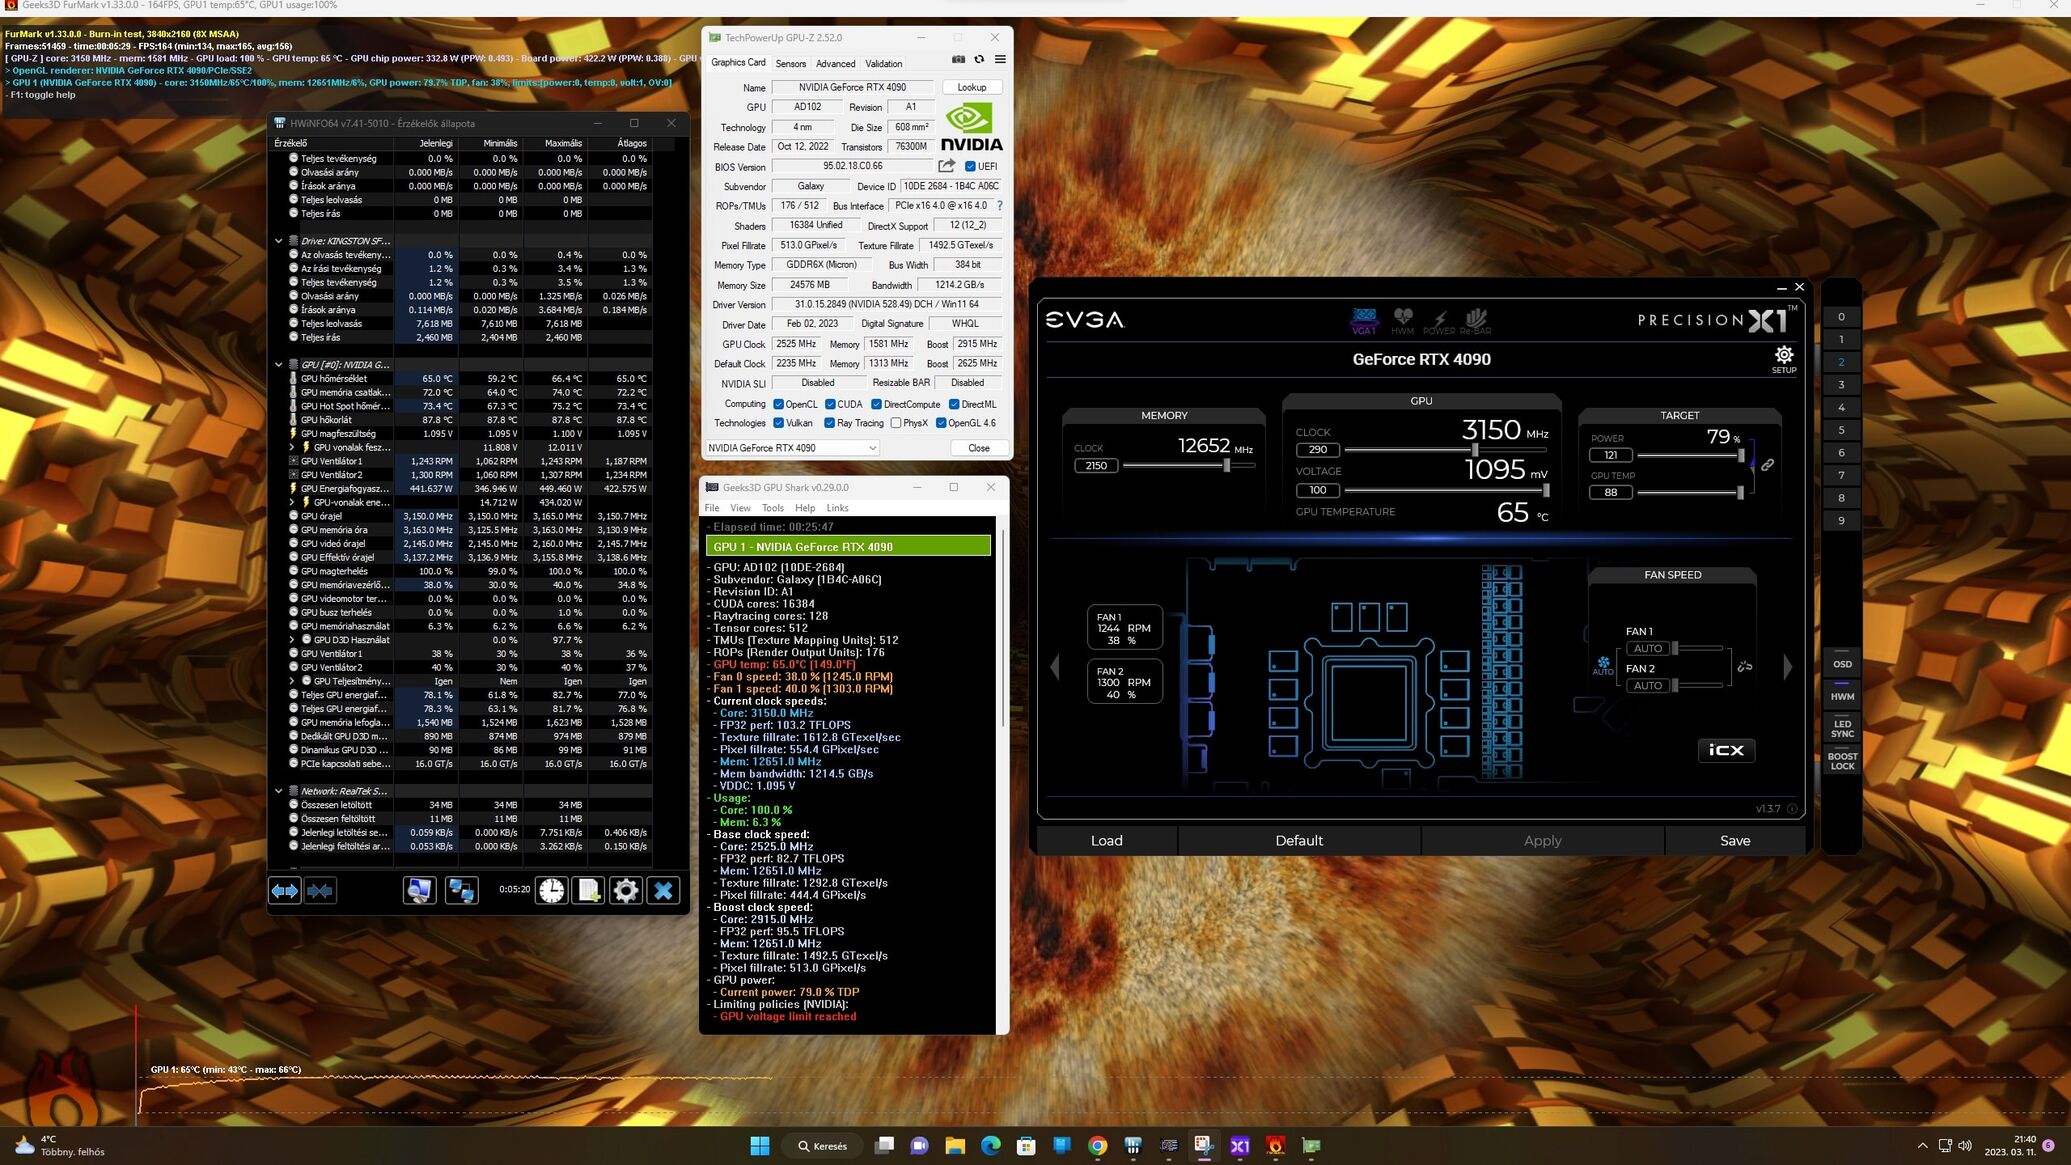This screenshot has height=1165, width=2071.
Task: Start logging with document plus icon
Action: pos(589,890)
